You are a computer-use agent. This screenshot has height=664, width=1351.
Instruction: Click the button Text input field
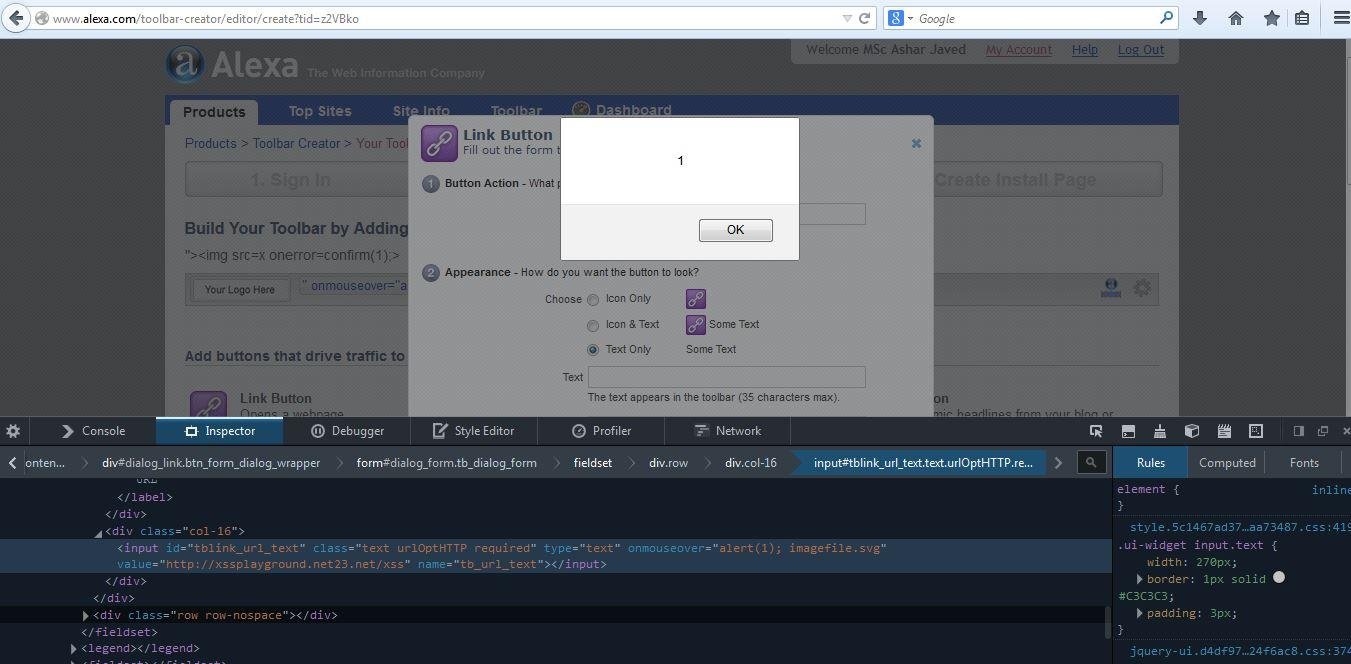click(x=727, y=377)
